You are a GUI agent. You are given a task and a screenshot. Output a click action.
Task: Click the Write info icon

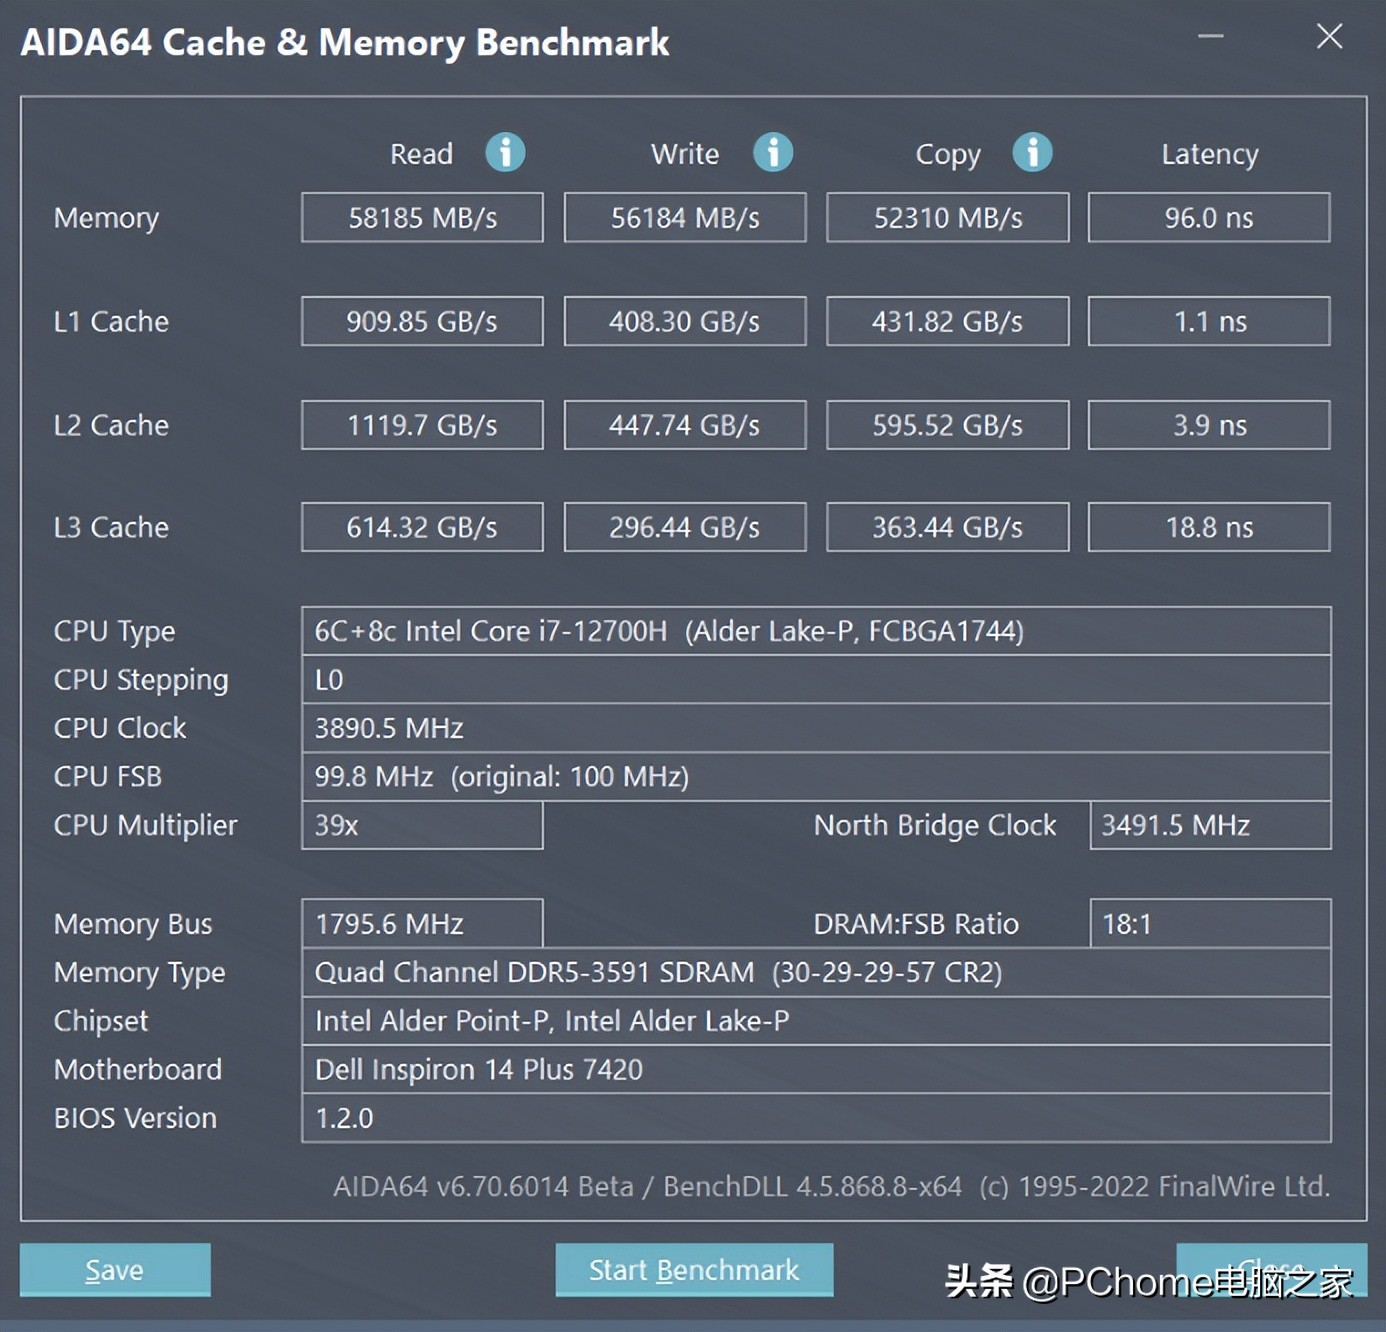[773, 153]
